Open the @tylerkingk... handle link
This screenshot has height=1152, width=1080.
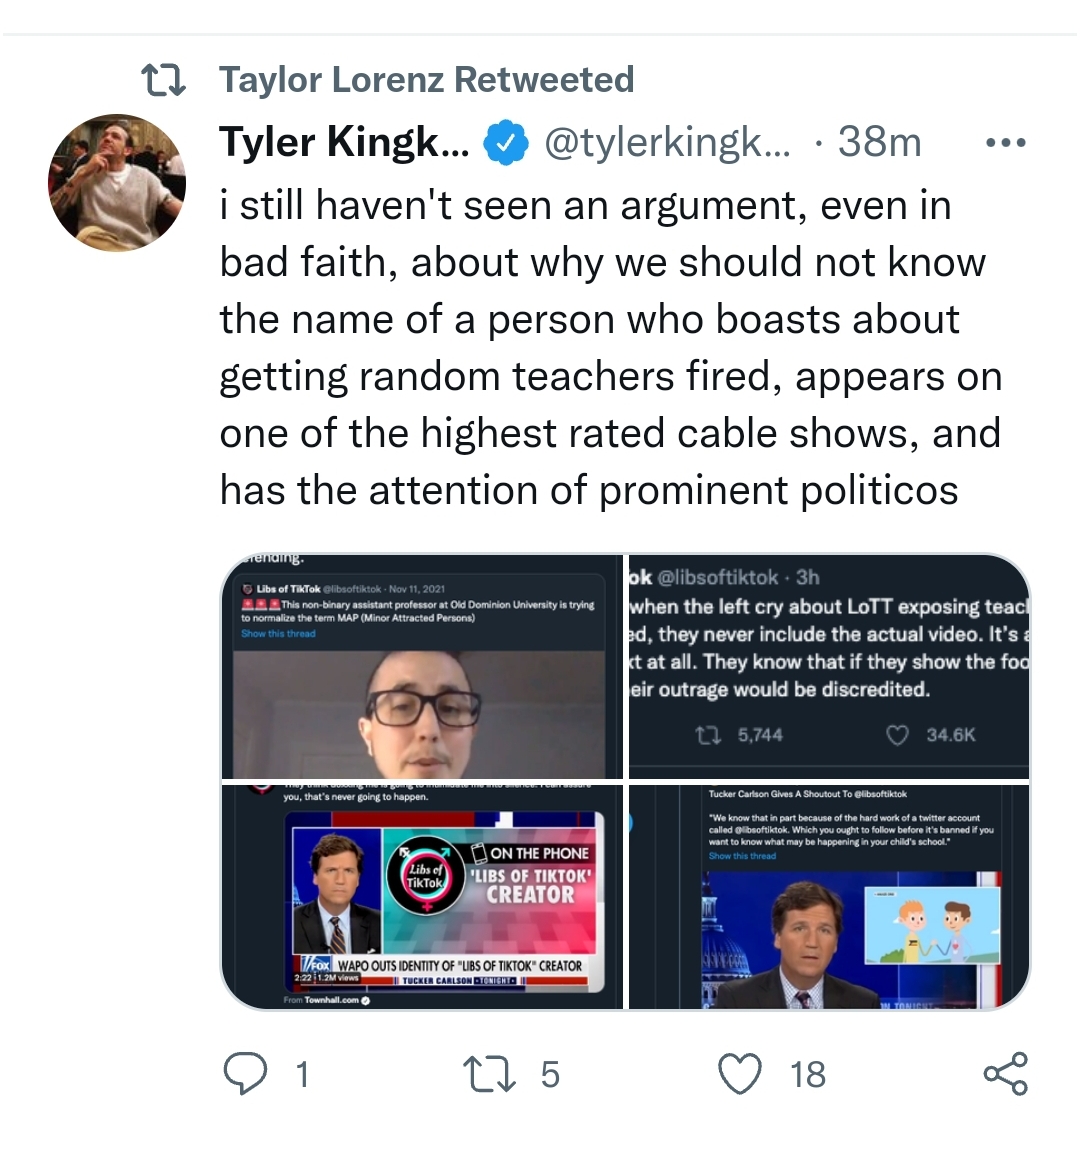coord(667,142)
